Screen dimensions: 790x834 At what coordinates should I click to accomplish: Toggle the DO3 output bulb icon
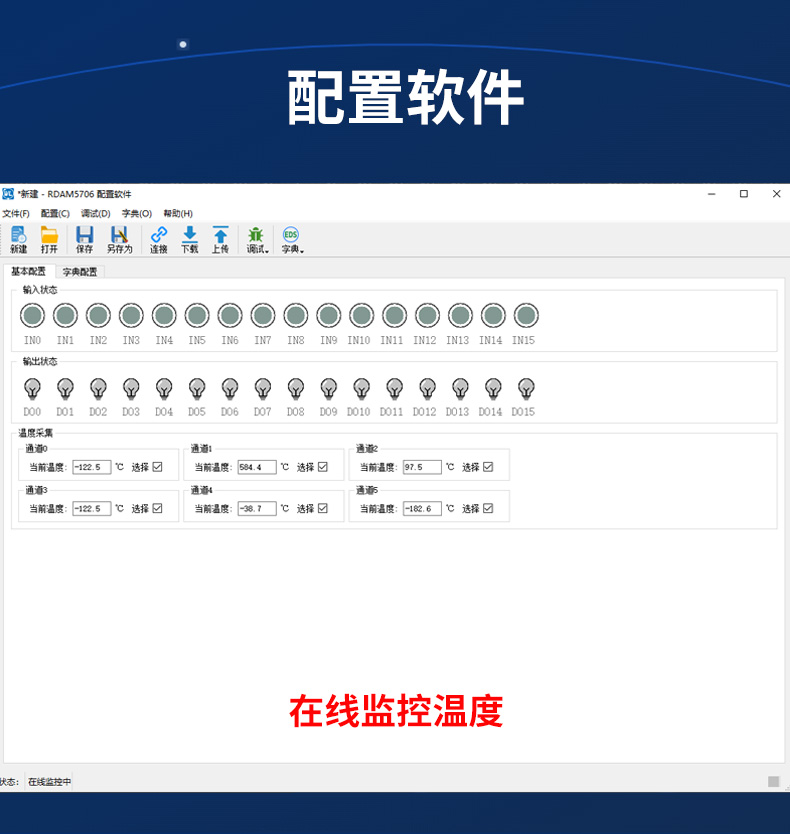[x=131, y=388]
